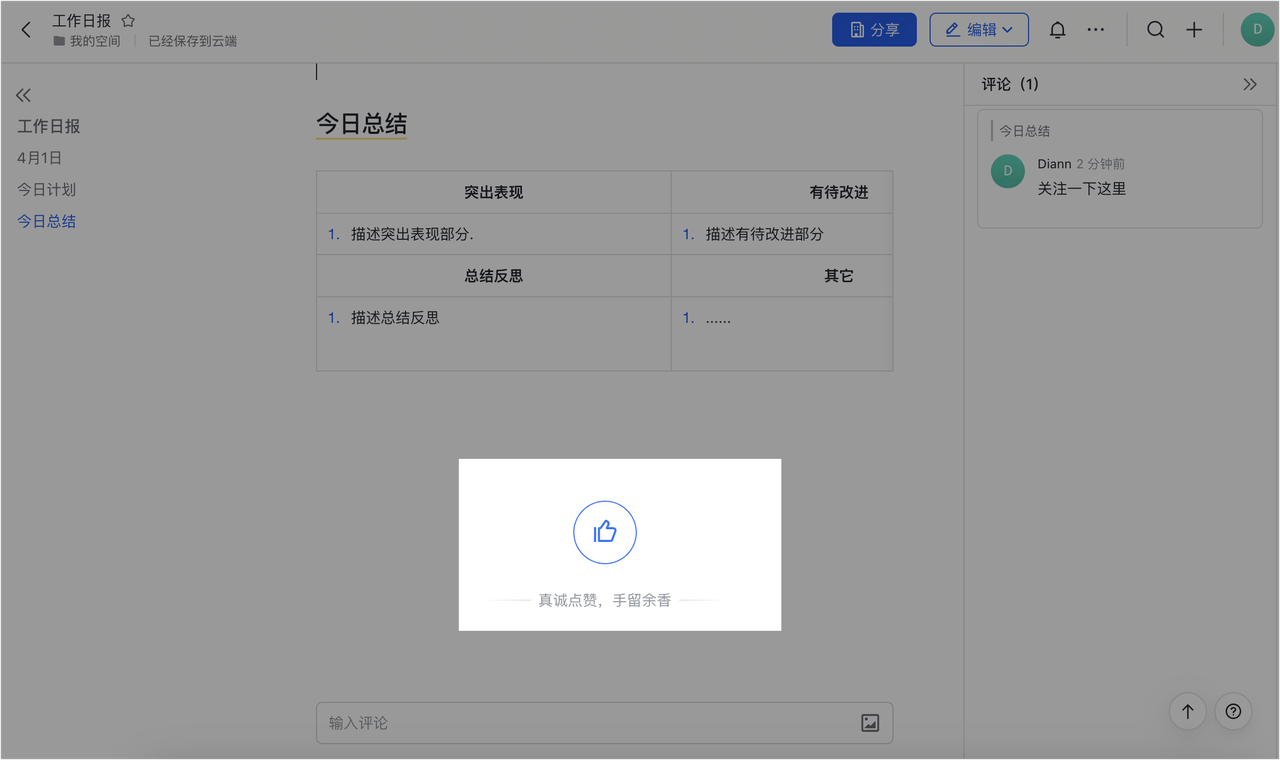The width and height of the screenshot is (1280, 760).
Task: Jump to 工作日报 in outline
Action: click(48, 126)
